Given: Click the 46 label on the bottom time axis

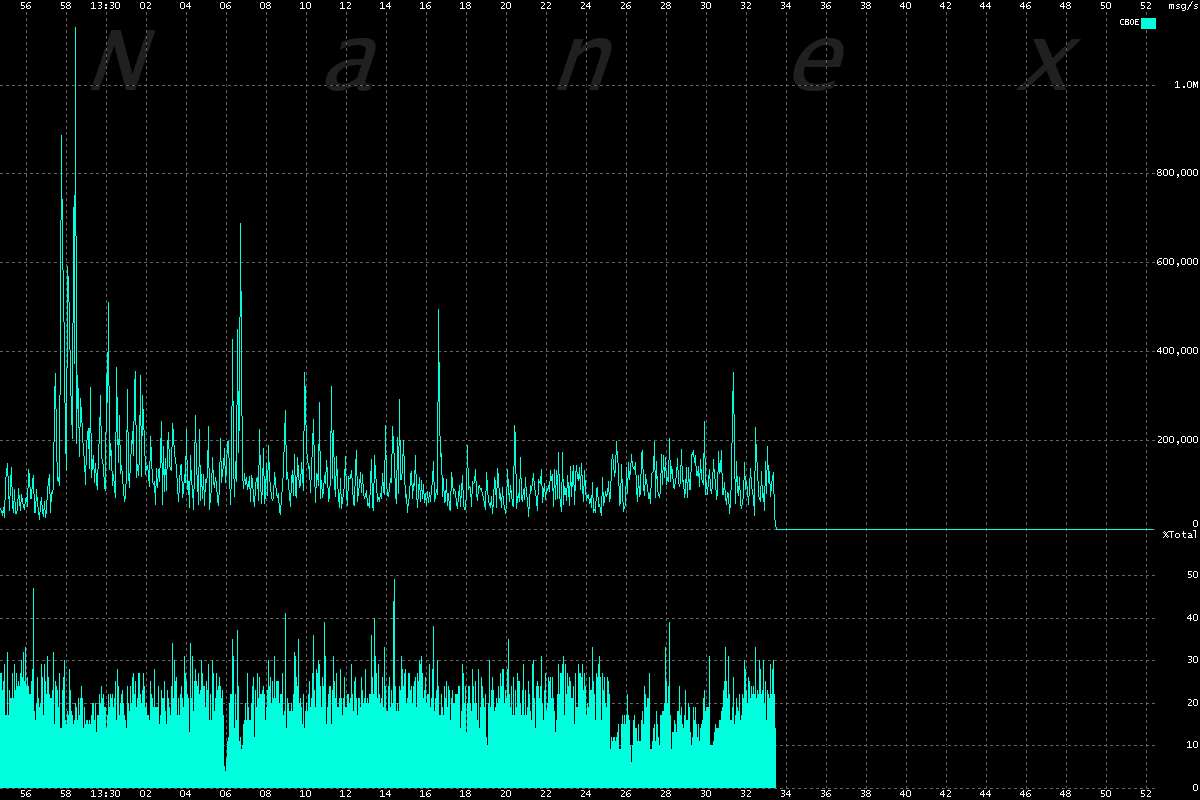Looking at the screenshot, I should pos(1026,794).
